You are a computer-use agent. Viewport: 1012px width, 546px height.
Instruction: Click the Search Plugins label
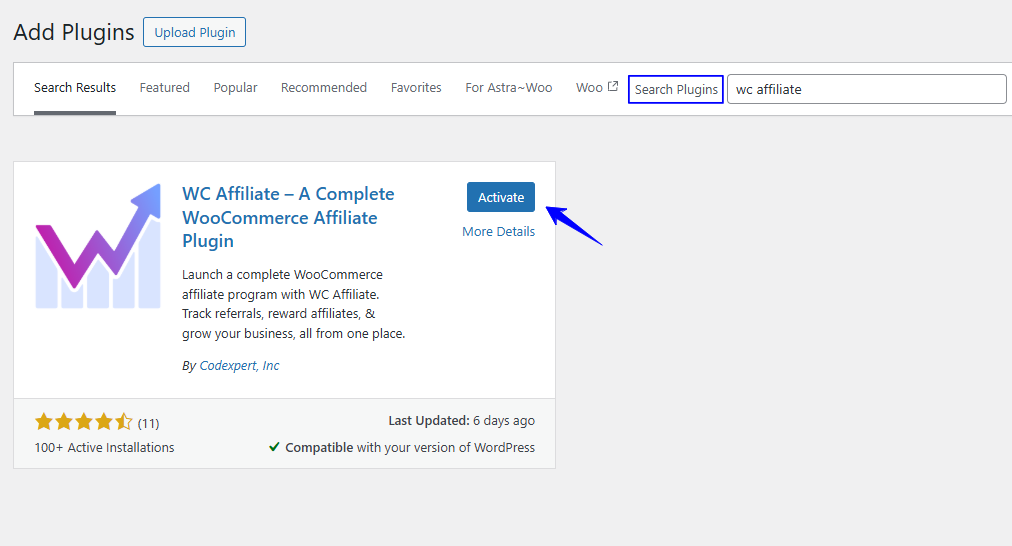(676, 89)
